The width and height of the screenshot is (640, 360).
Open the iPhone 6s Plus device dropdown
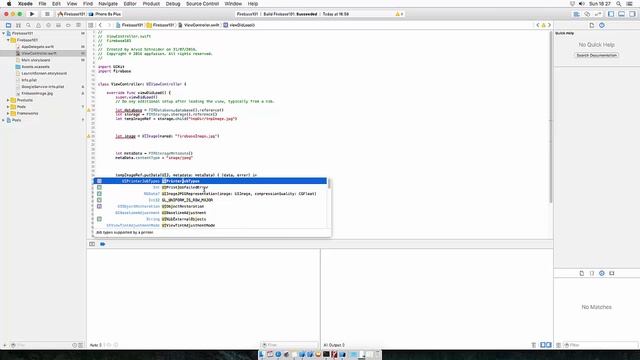coord(105,14)
